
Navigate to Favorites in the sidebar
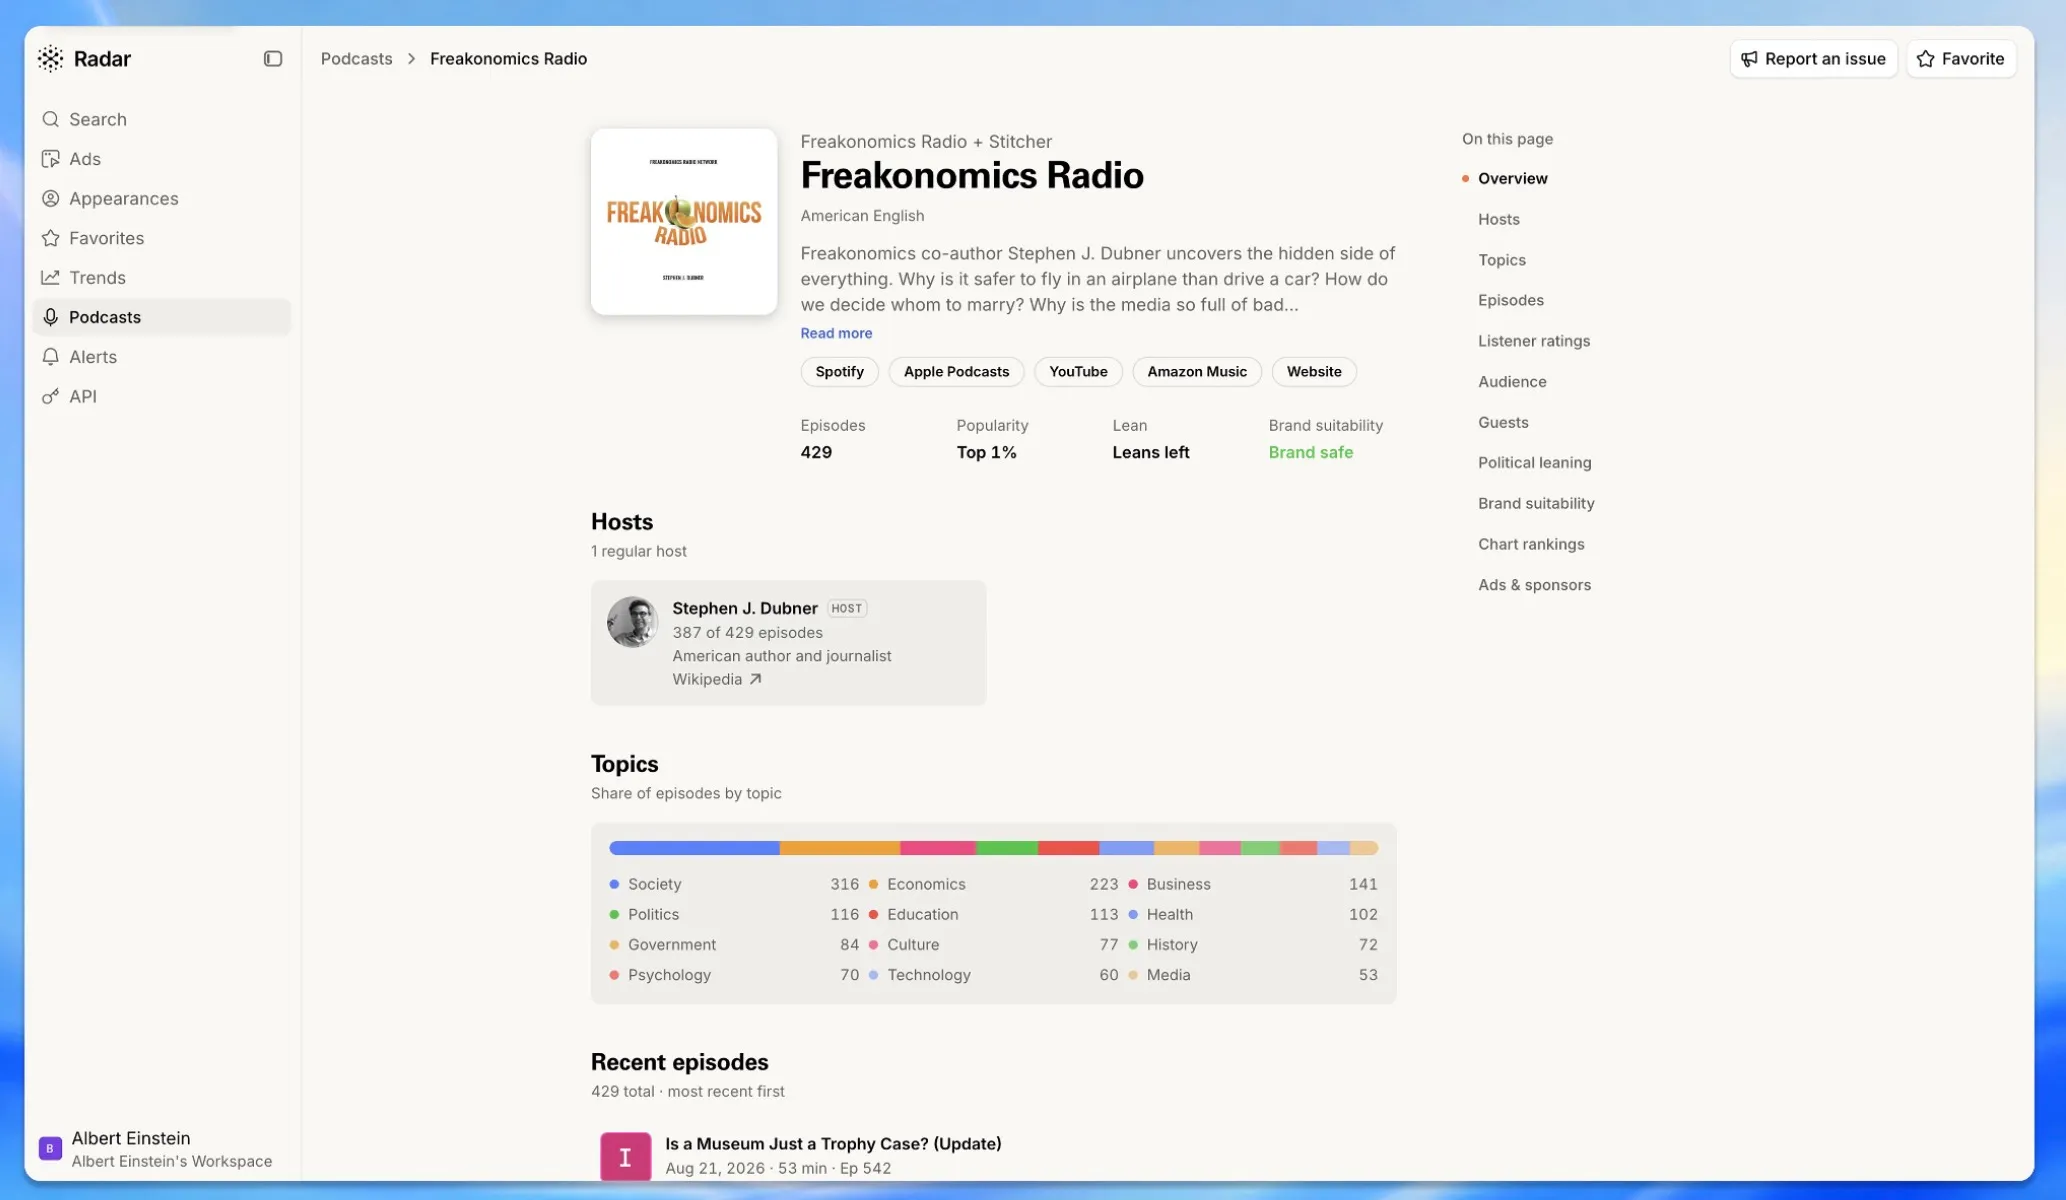pos(162,238)
